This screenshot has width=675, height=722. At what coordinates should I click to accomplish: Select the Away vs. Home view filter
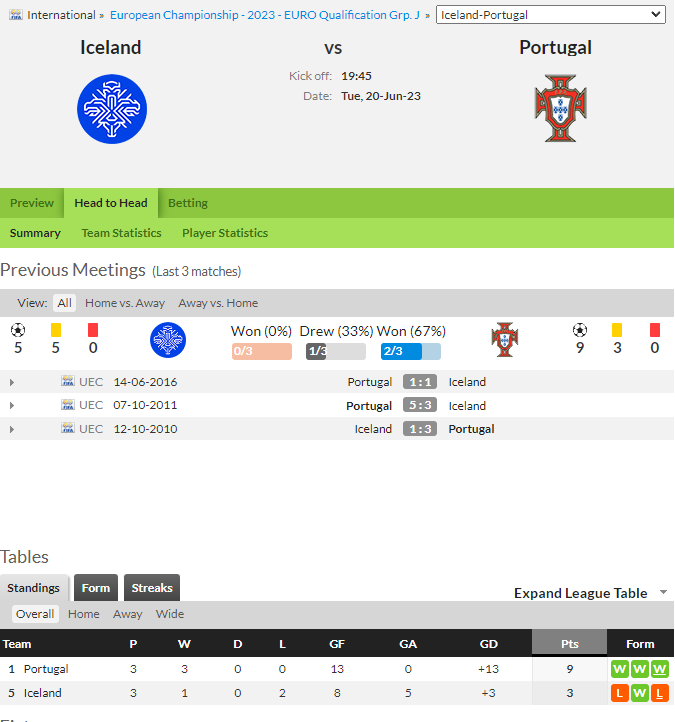[218, 303]
